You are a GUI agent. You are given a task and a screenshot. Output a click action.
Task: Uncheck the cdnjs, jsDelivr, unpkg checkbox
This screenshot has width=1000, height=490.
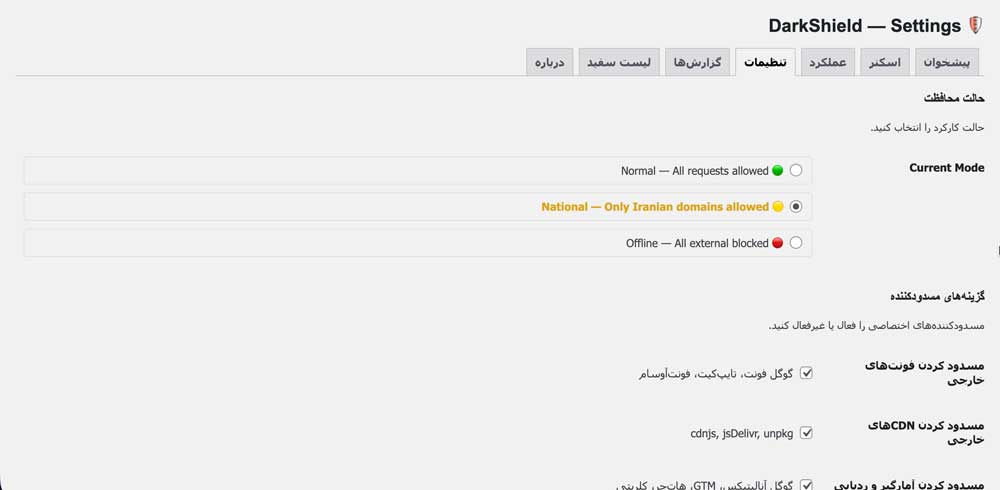click(x=806, y=434)
